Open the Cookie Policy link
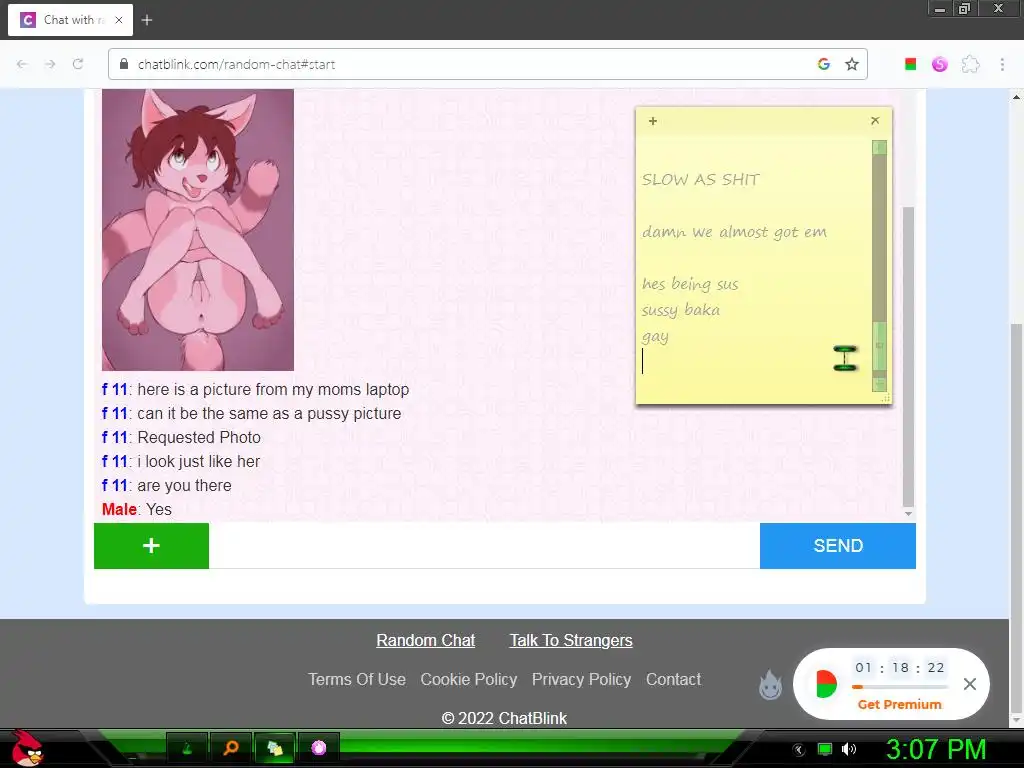 pos(468,679)
